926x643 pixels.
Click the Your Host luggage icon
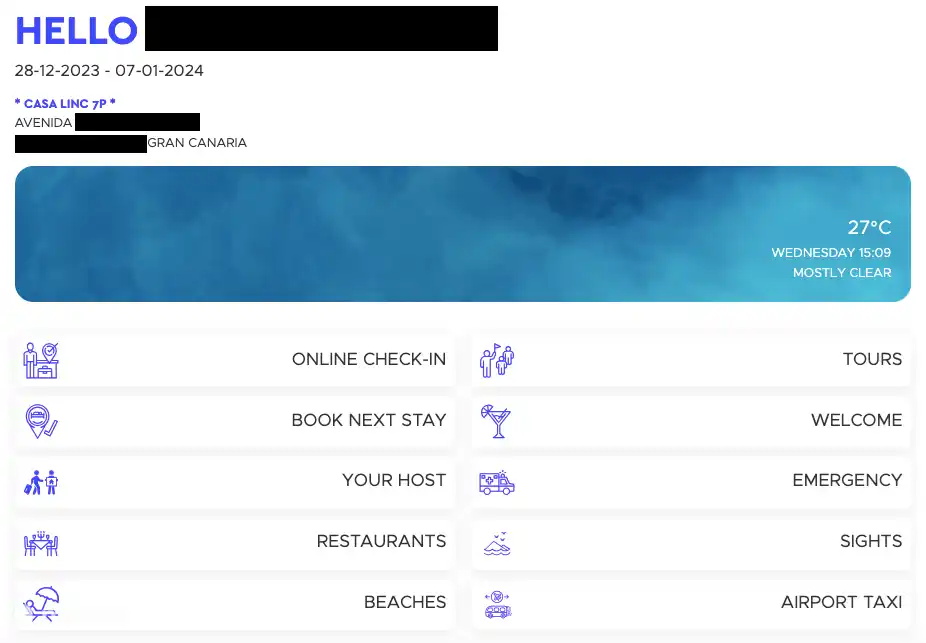41,482
